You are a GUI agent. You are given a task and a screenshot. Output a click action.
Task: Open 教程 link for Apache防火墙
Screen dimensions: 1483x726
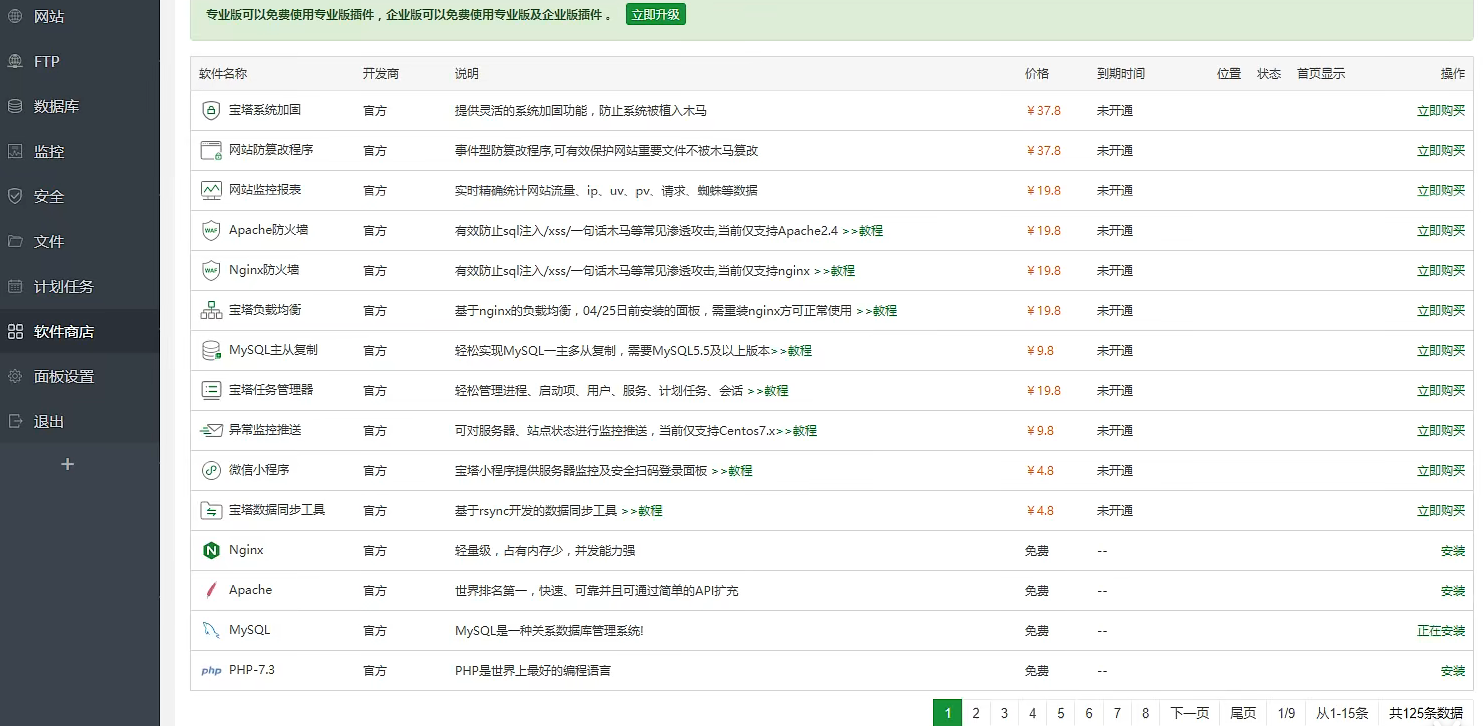[862, 231]
